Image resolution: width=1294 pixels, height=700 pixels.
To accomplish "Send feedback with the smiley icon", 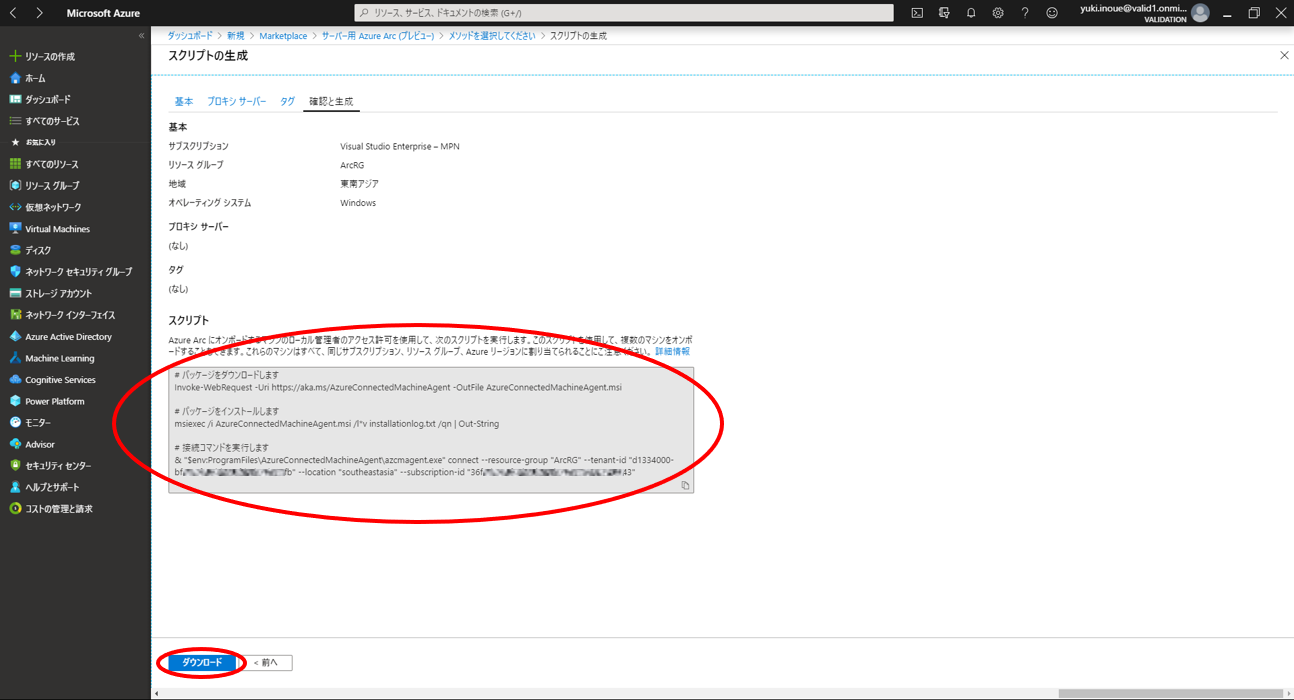I will (1052, 13).
